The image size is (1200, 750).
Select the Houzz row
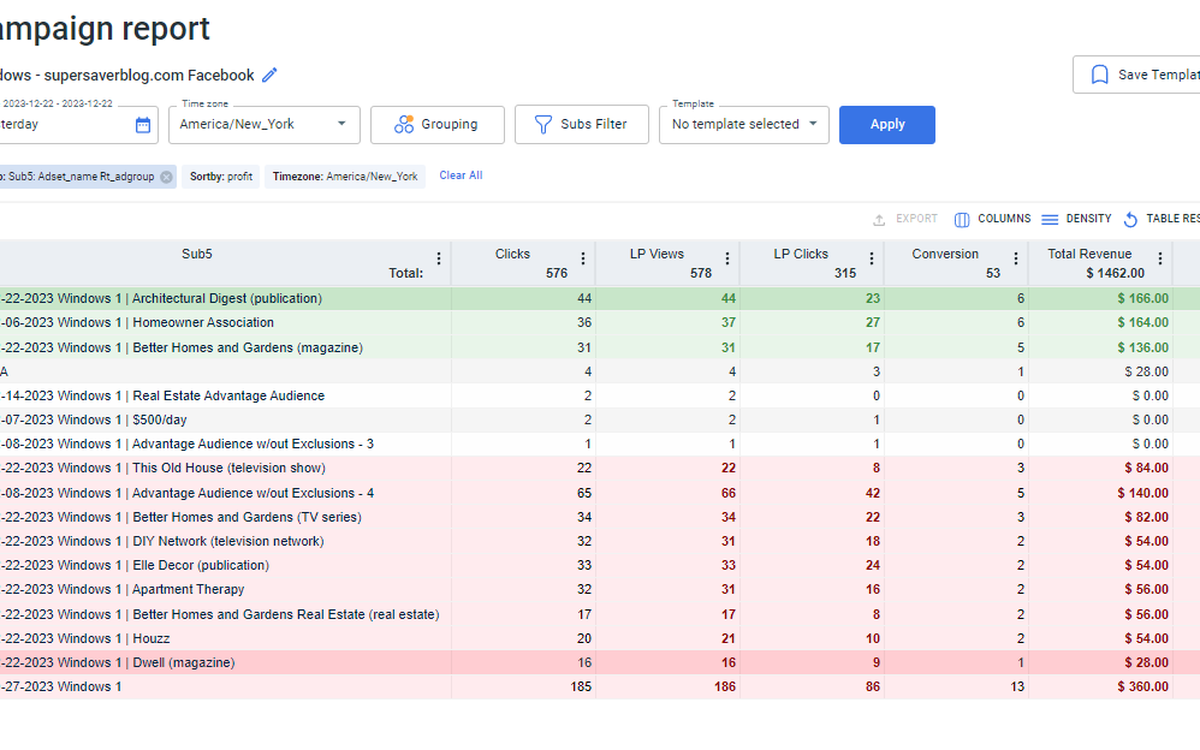(600, 638)
